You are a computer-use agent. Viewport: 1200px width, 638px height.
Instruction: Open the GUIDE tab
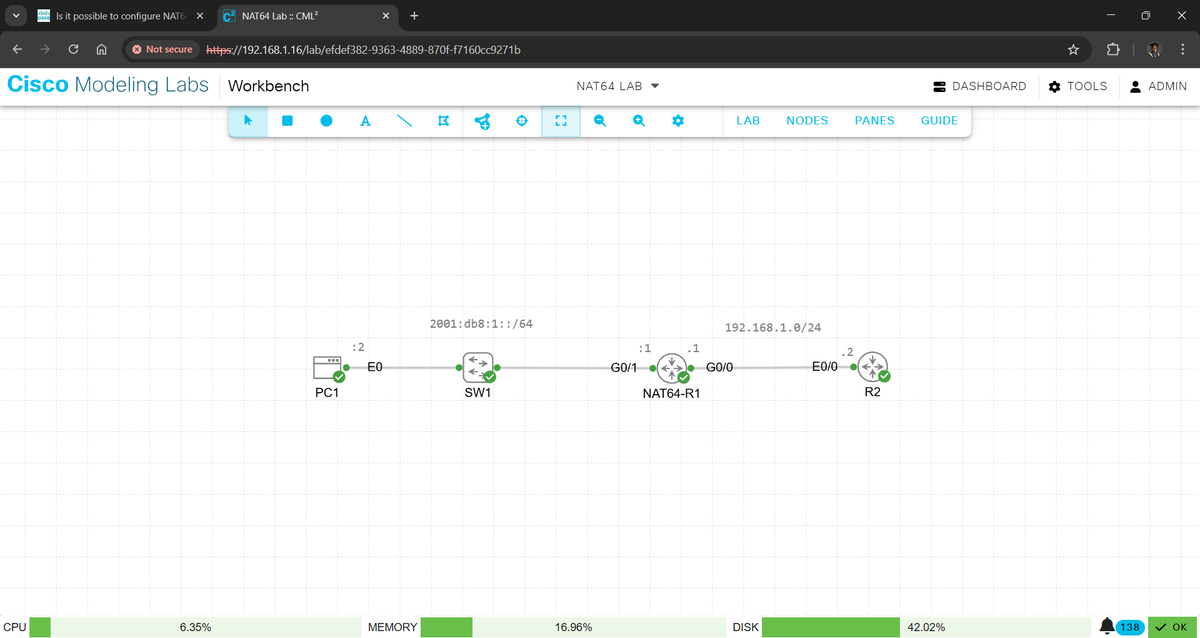point(939,121)
